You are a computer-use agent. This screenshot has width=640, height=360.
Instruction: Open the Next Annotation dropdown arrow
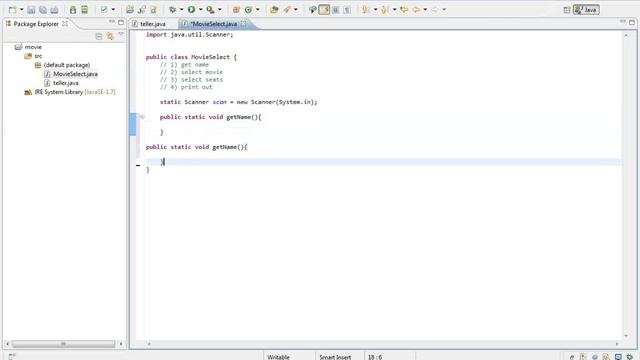click(376, 9)
